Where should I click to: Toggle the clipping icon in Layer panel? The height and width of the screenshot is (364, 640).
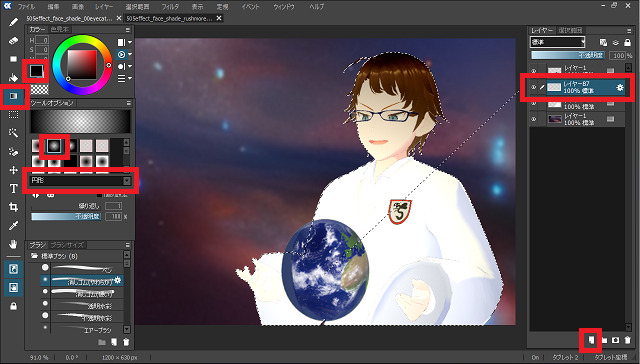(616, 42)
